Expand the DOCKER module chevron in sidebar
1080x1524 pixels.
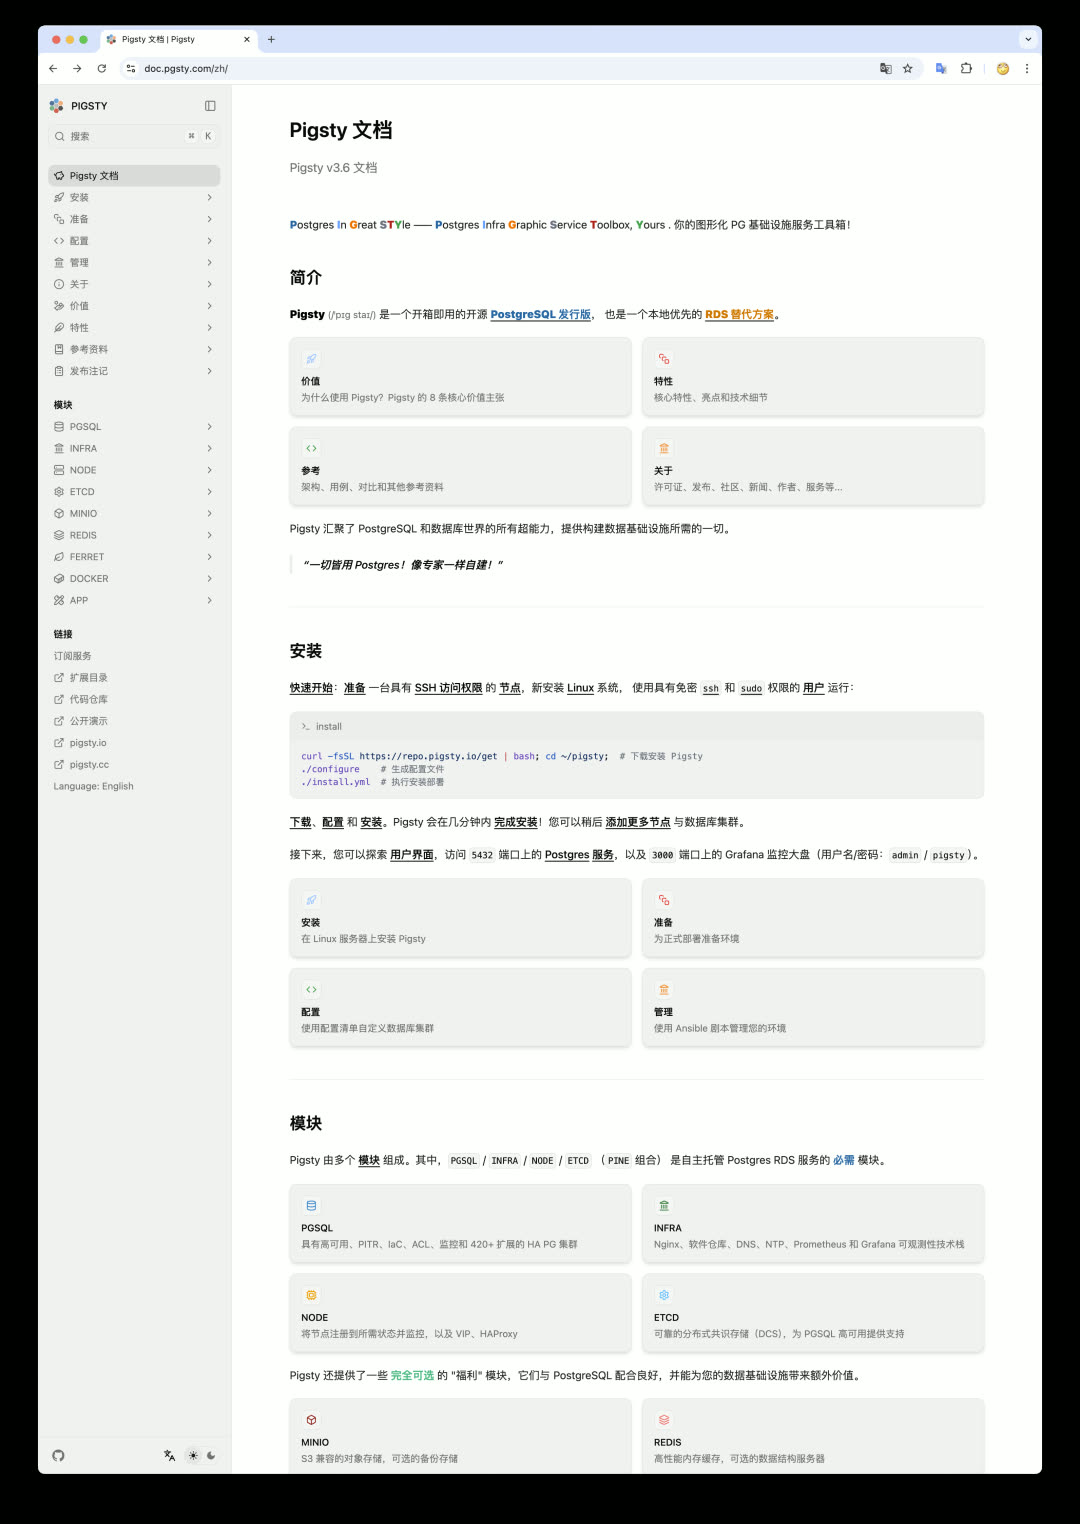pos(209,579)
